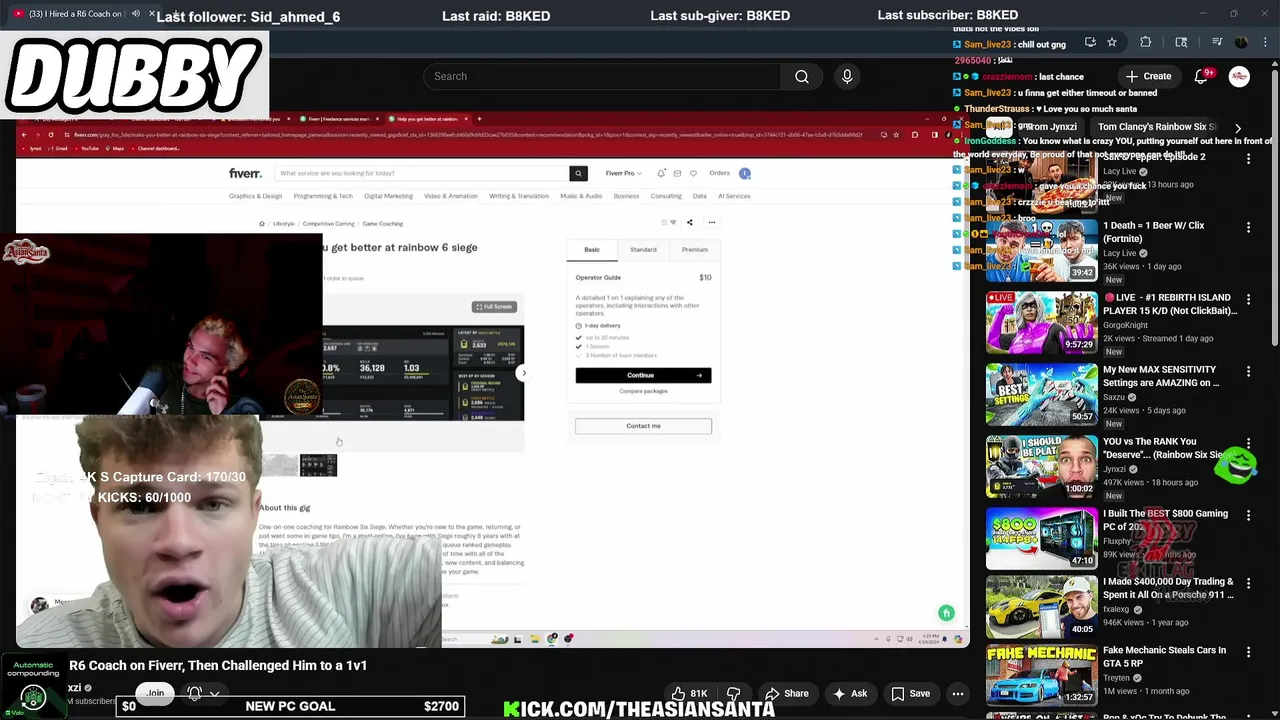Select the Basic package tab
Viewport: 1280px width, 720px height.
coord(592,250)
